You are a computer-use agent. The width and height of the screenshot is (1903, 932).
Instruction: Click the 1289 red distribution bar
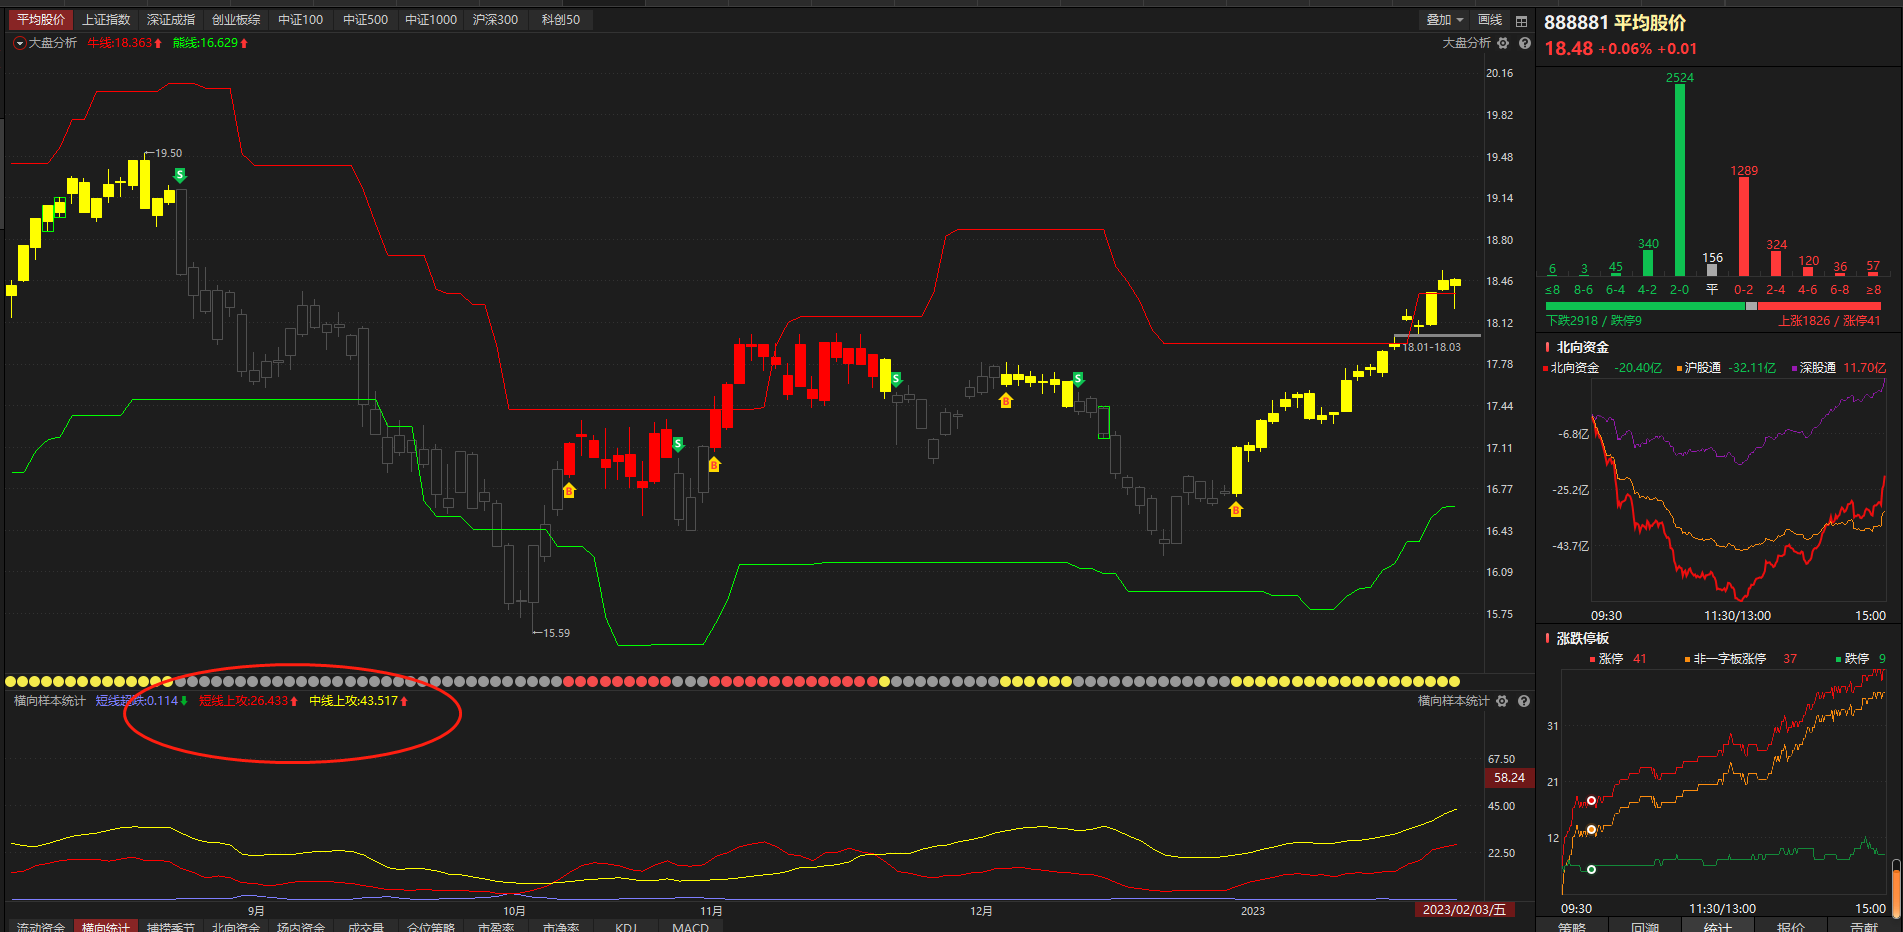tap(1744, 227)
